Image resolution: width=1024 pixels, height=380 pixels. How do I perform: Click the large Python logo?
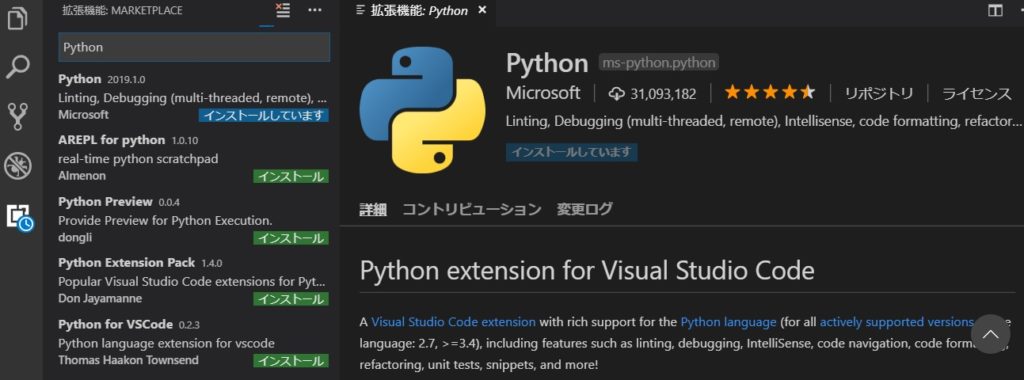(x=422, y=110)
